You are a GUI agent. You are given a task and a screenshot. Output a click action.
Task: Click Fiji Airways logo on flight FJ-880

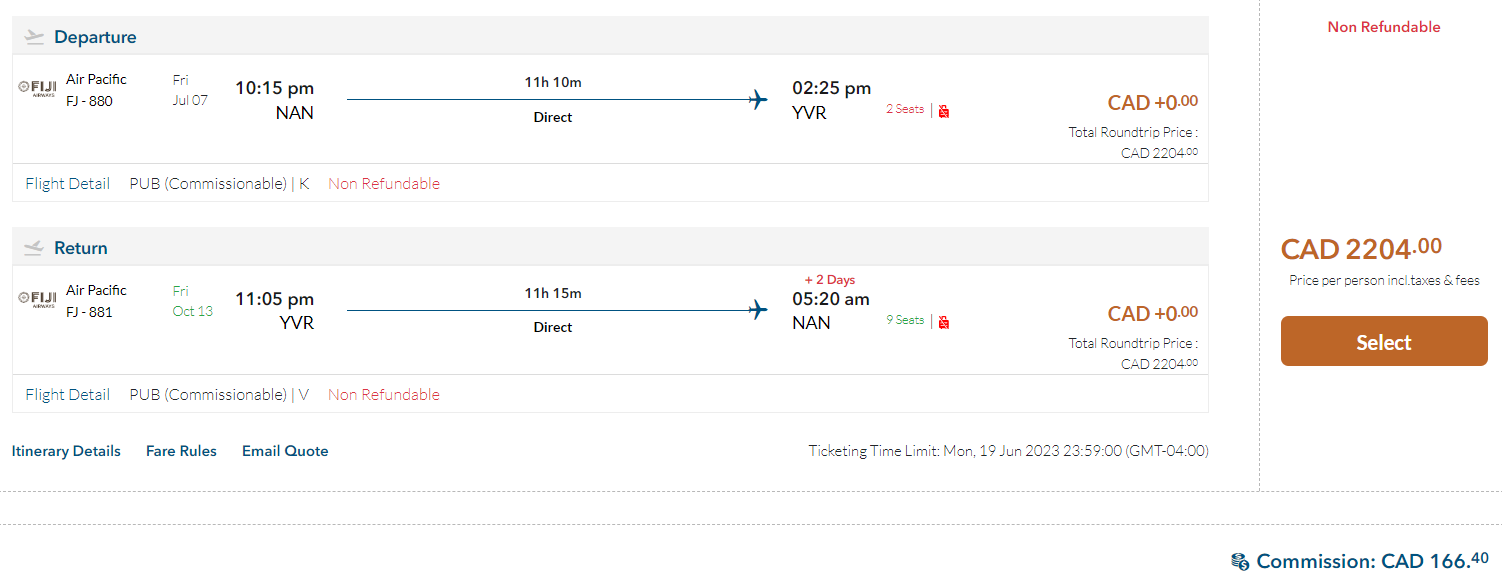38,88
